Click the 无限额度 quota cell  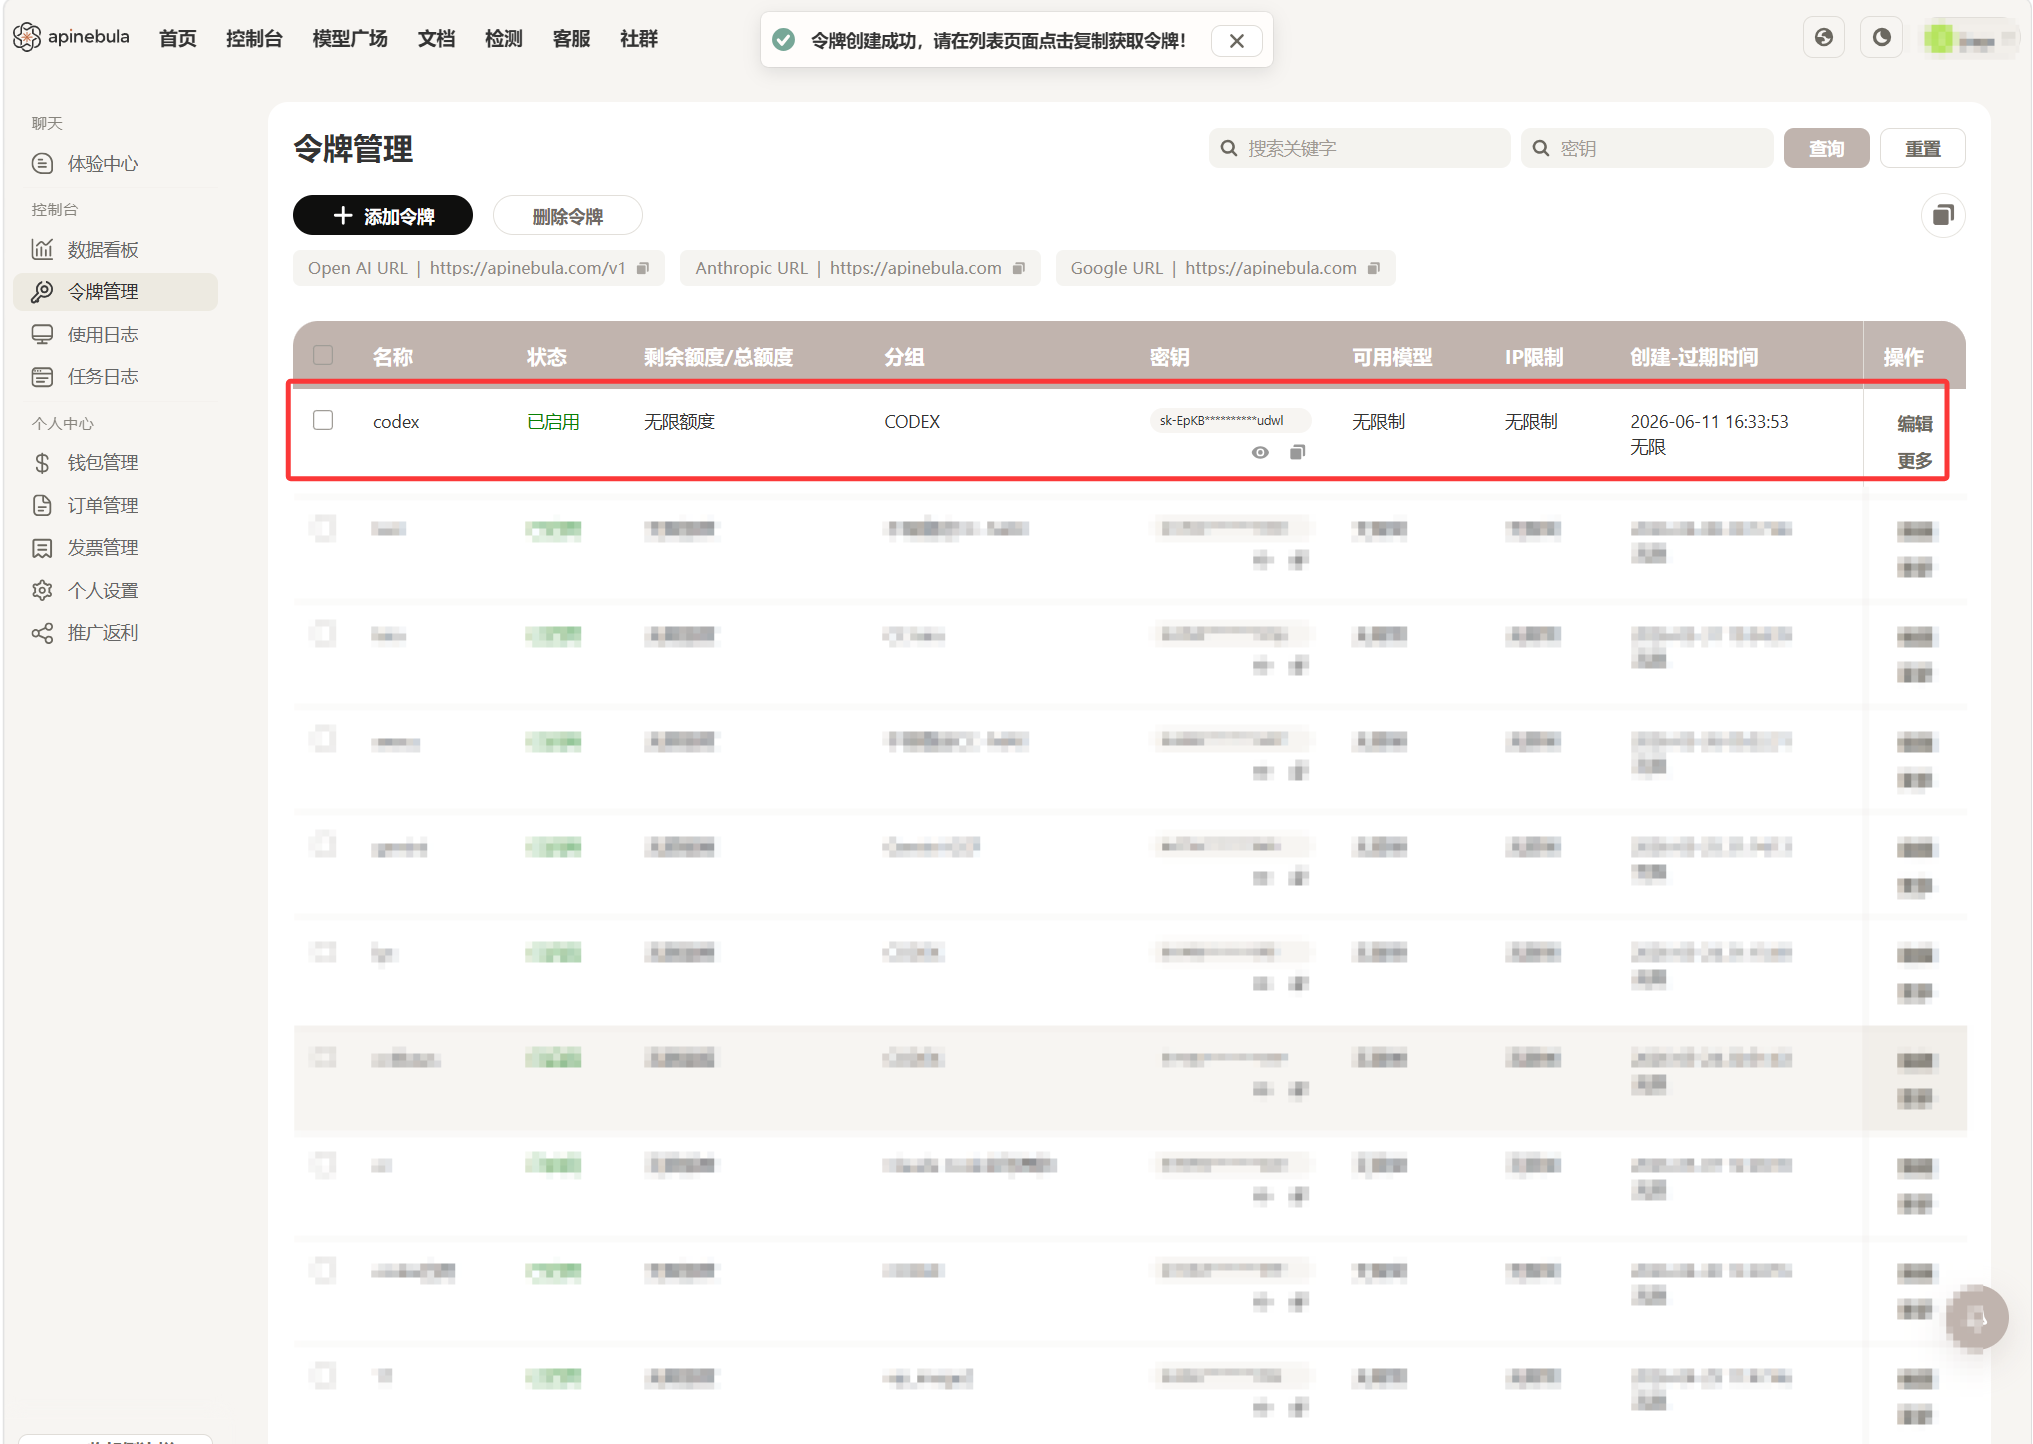coord(680,422)
